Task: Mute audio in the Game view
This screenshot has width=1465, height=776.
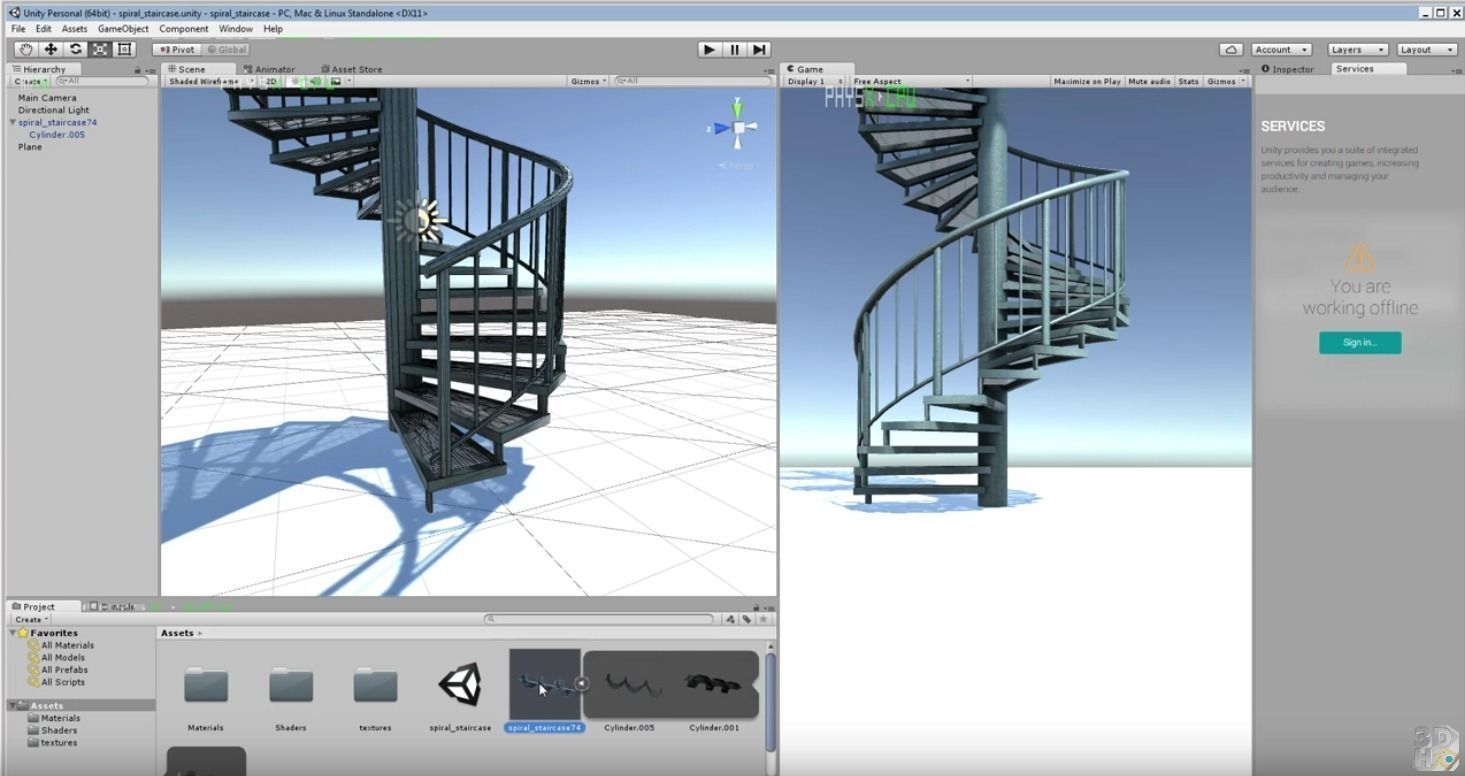Action: [x=1147, y=81]
